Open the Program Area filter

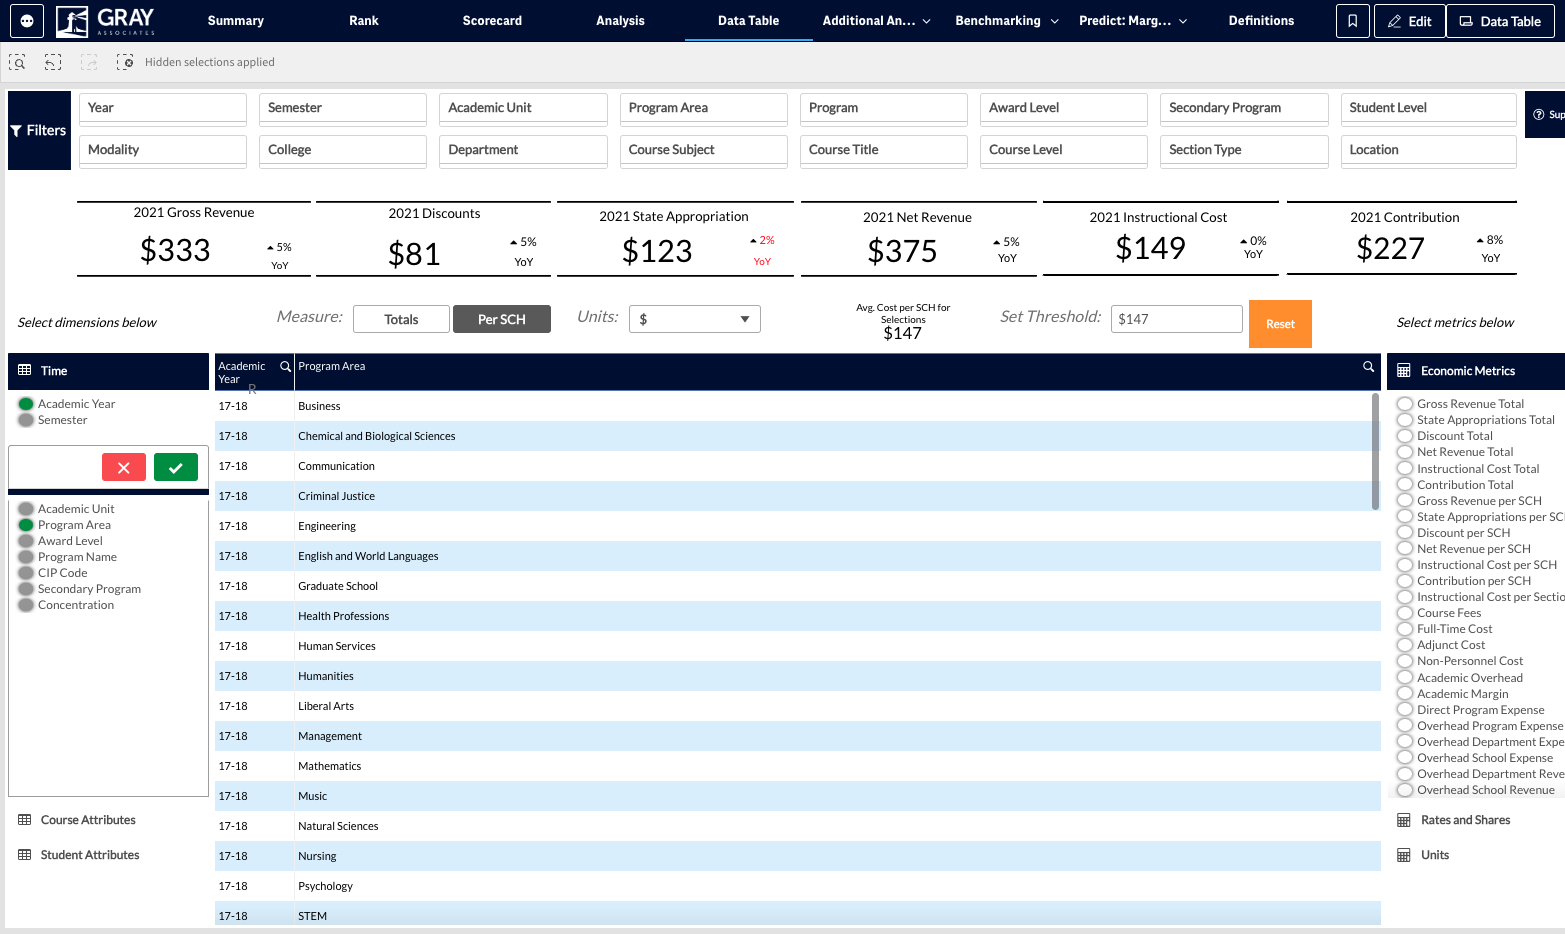(x=704, y=108)
